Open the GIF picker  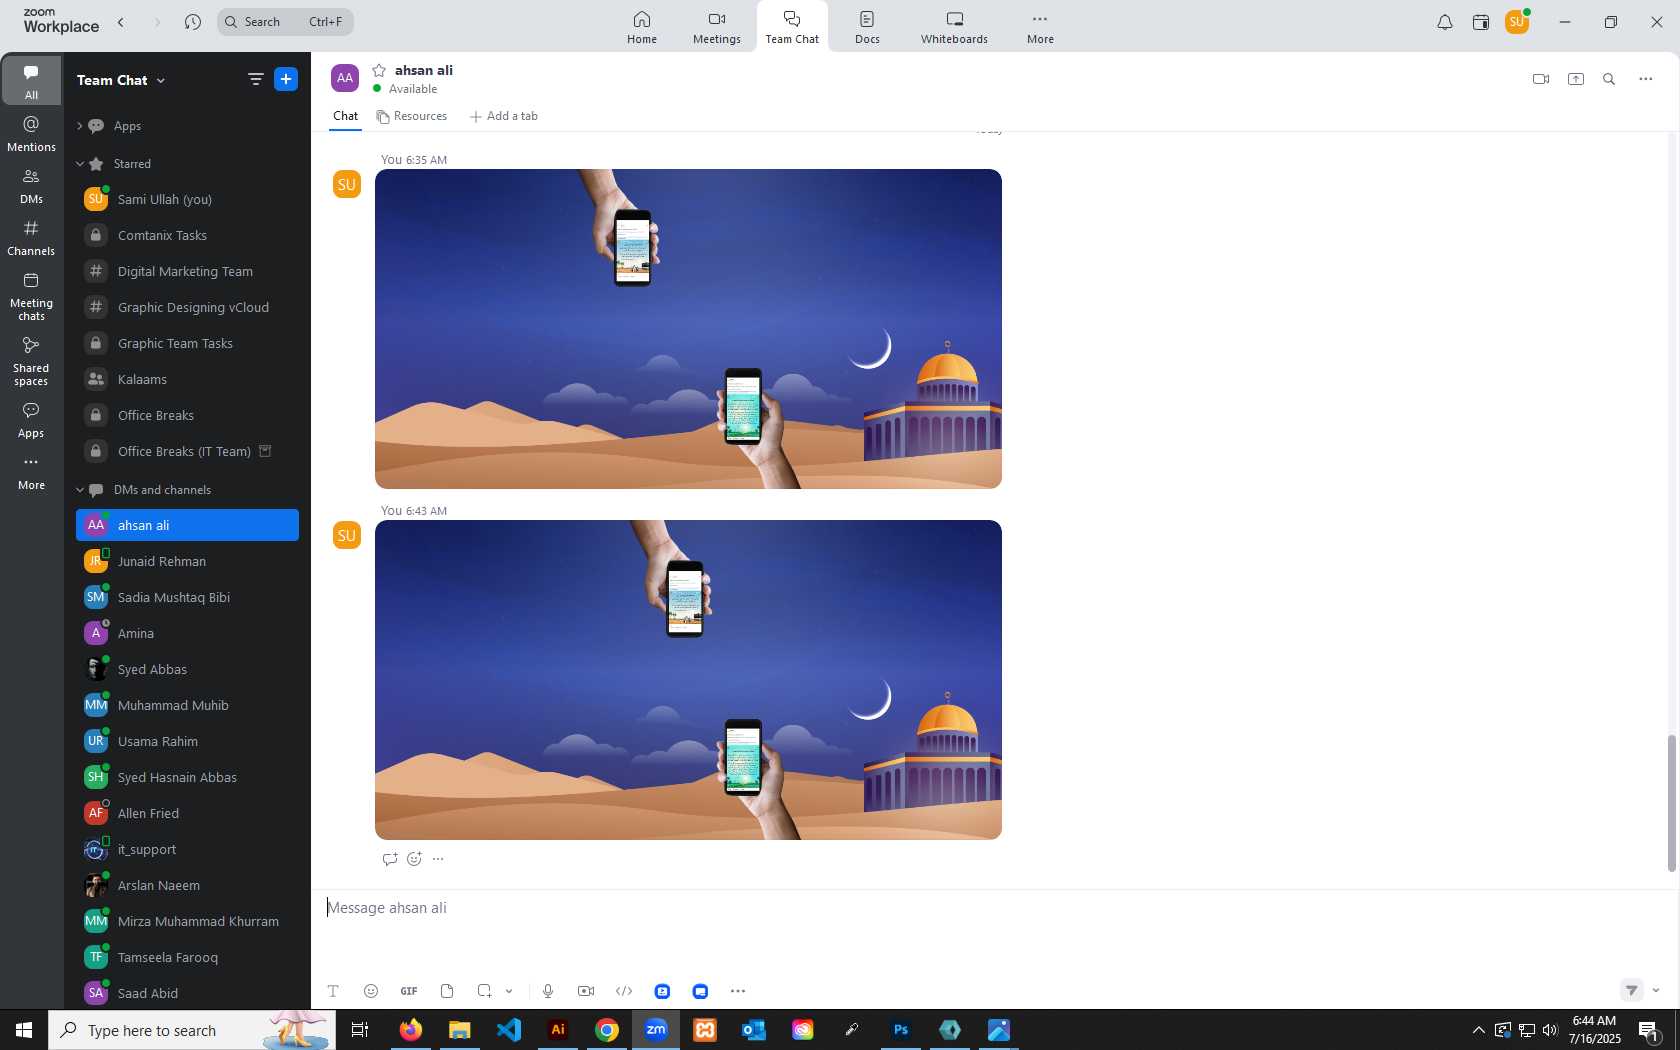coord(409,991)
